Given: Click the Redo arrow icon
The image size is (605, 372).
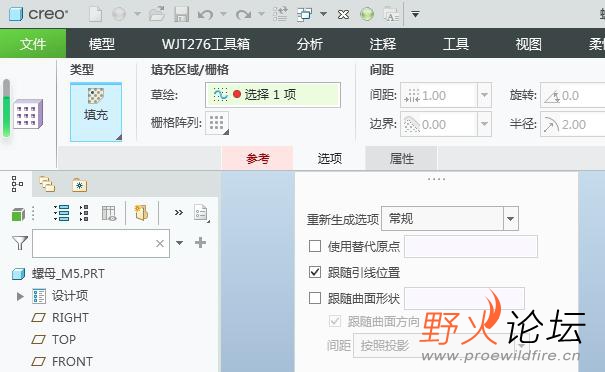Looking at the screenshot, I should tap(243, 15).
